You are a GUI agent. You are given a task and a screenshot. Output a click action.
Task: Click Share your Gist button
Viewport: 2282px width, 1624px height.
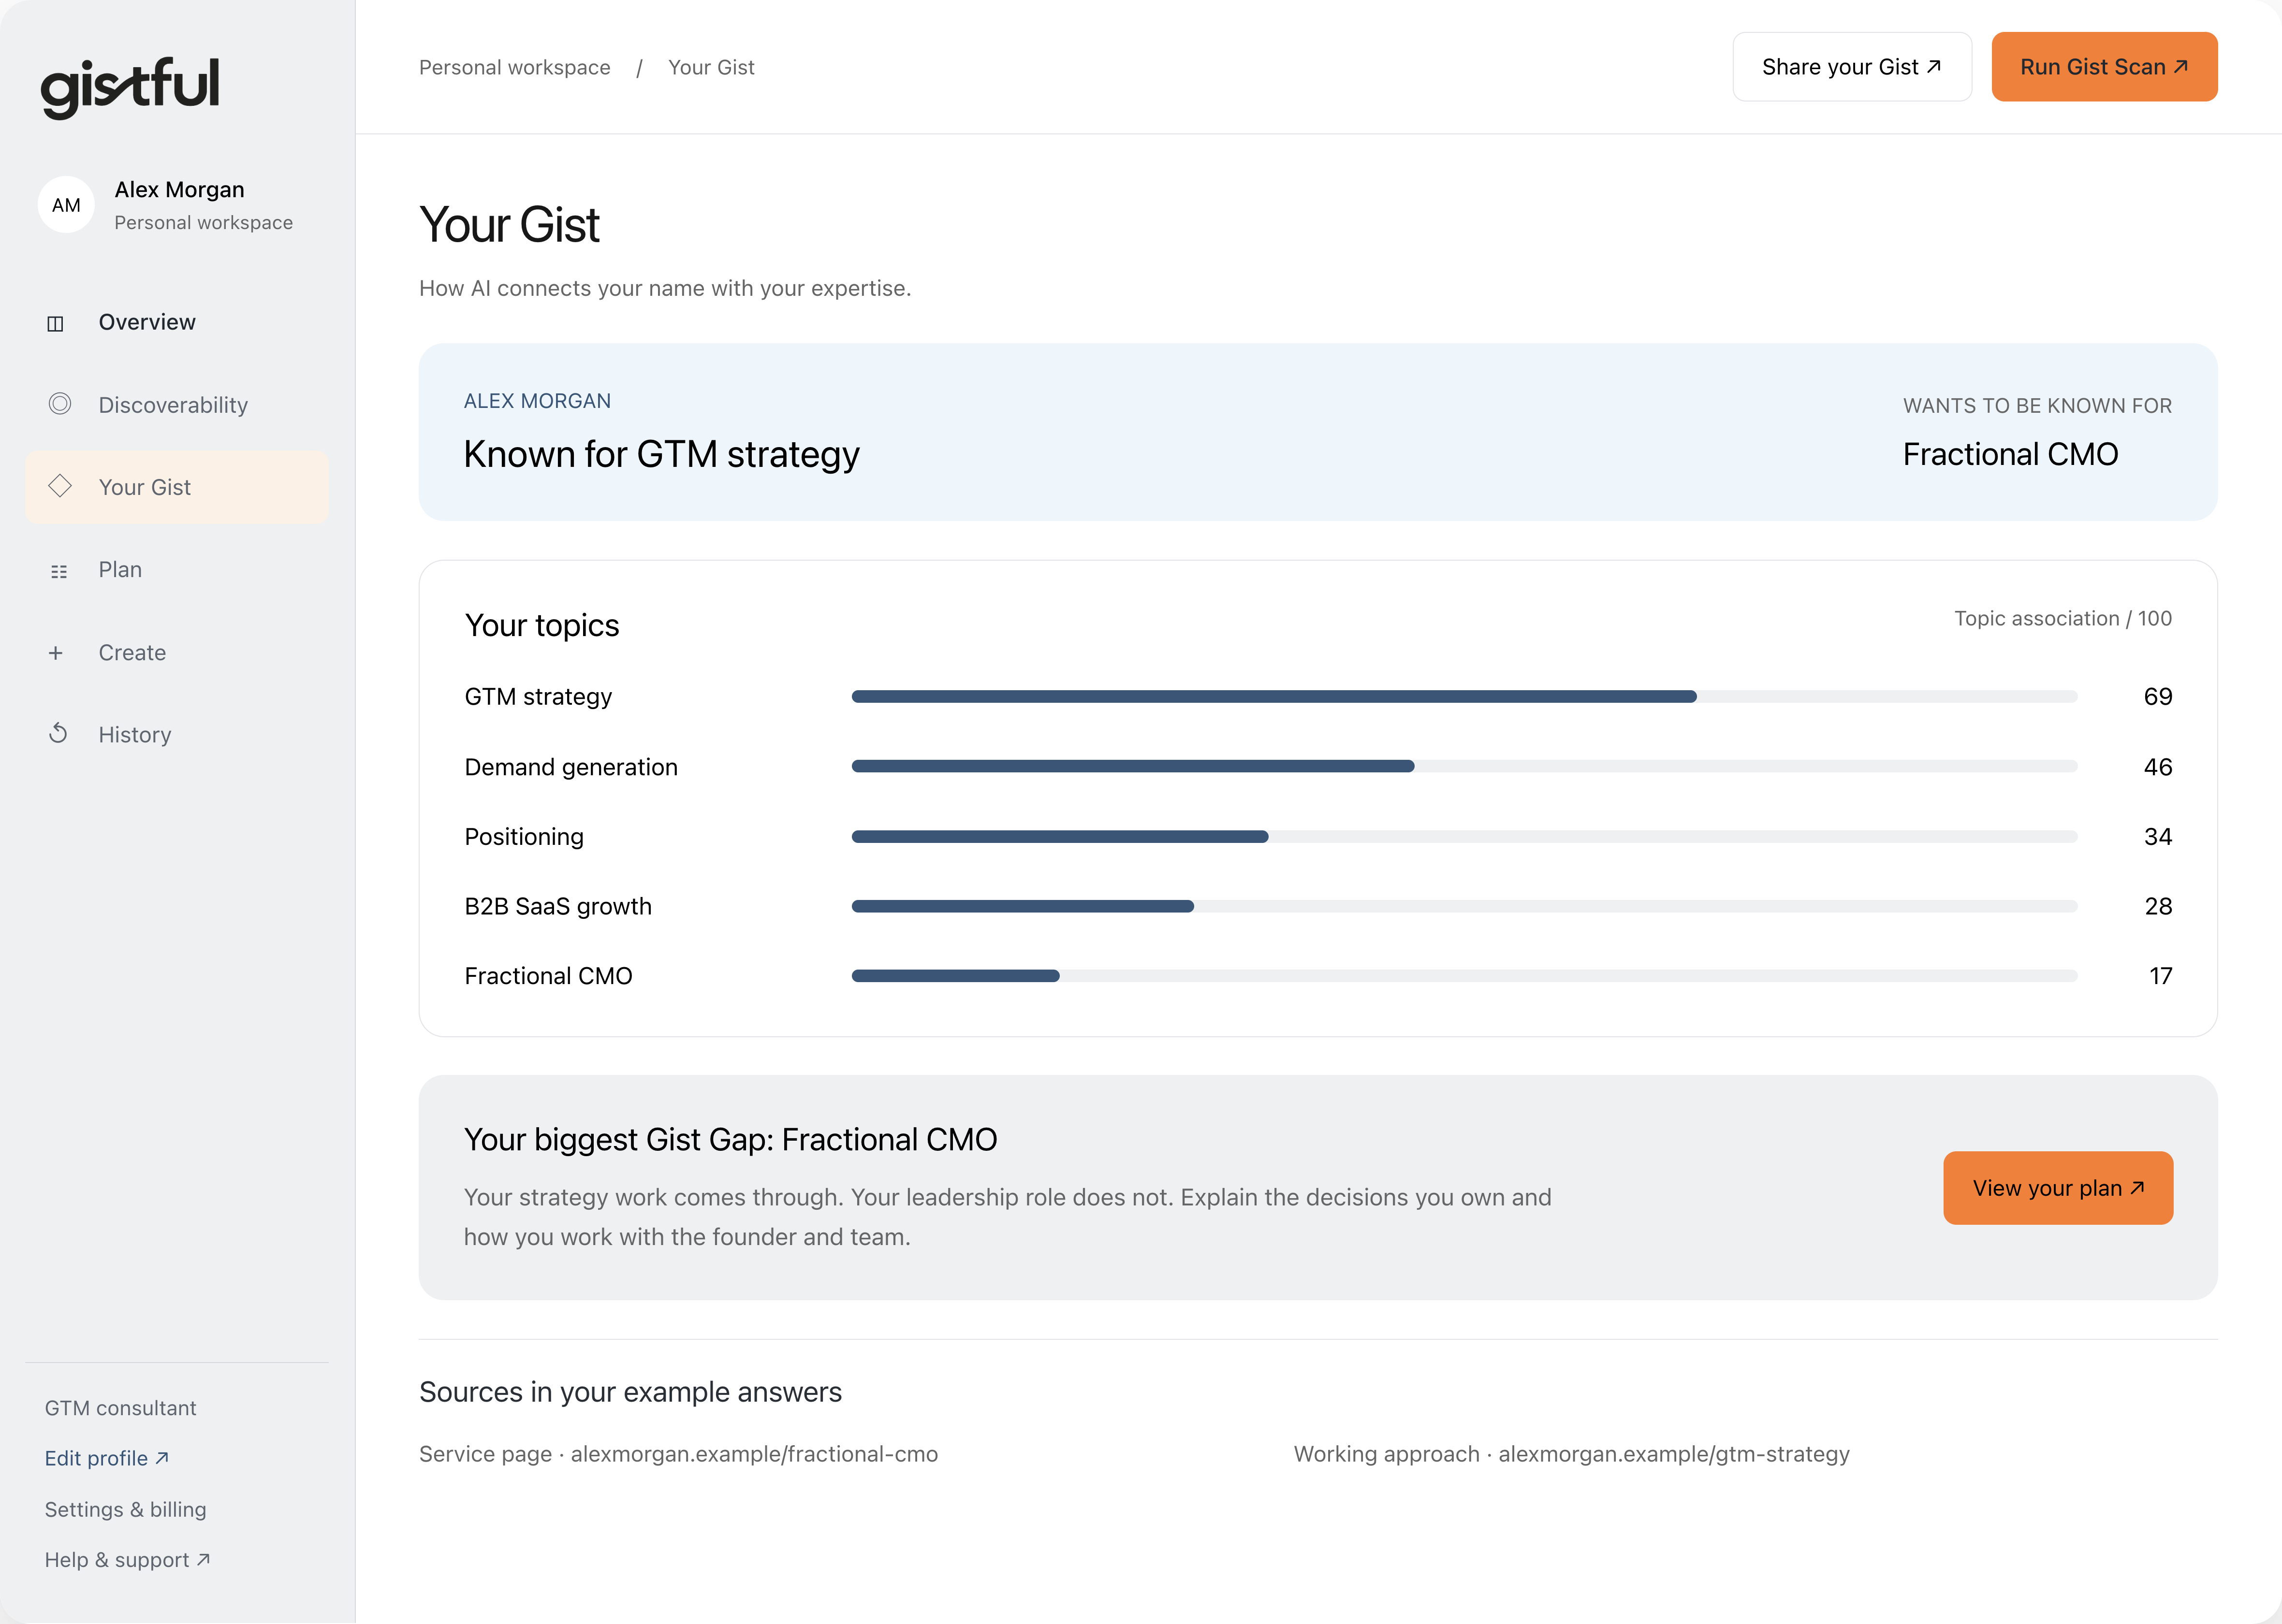(1852, 67)
